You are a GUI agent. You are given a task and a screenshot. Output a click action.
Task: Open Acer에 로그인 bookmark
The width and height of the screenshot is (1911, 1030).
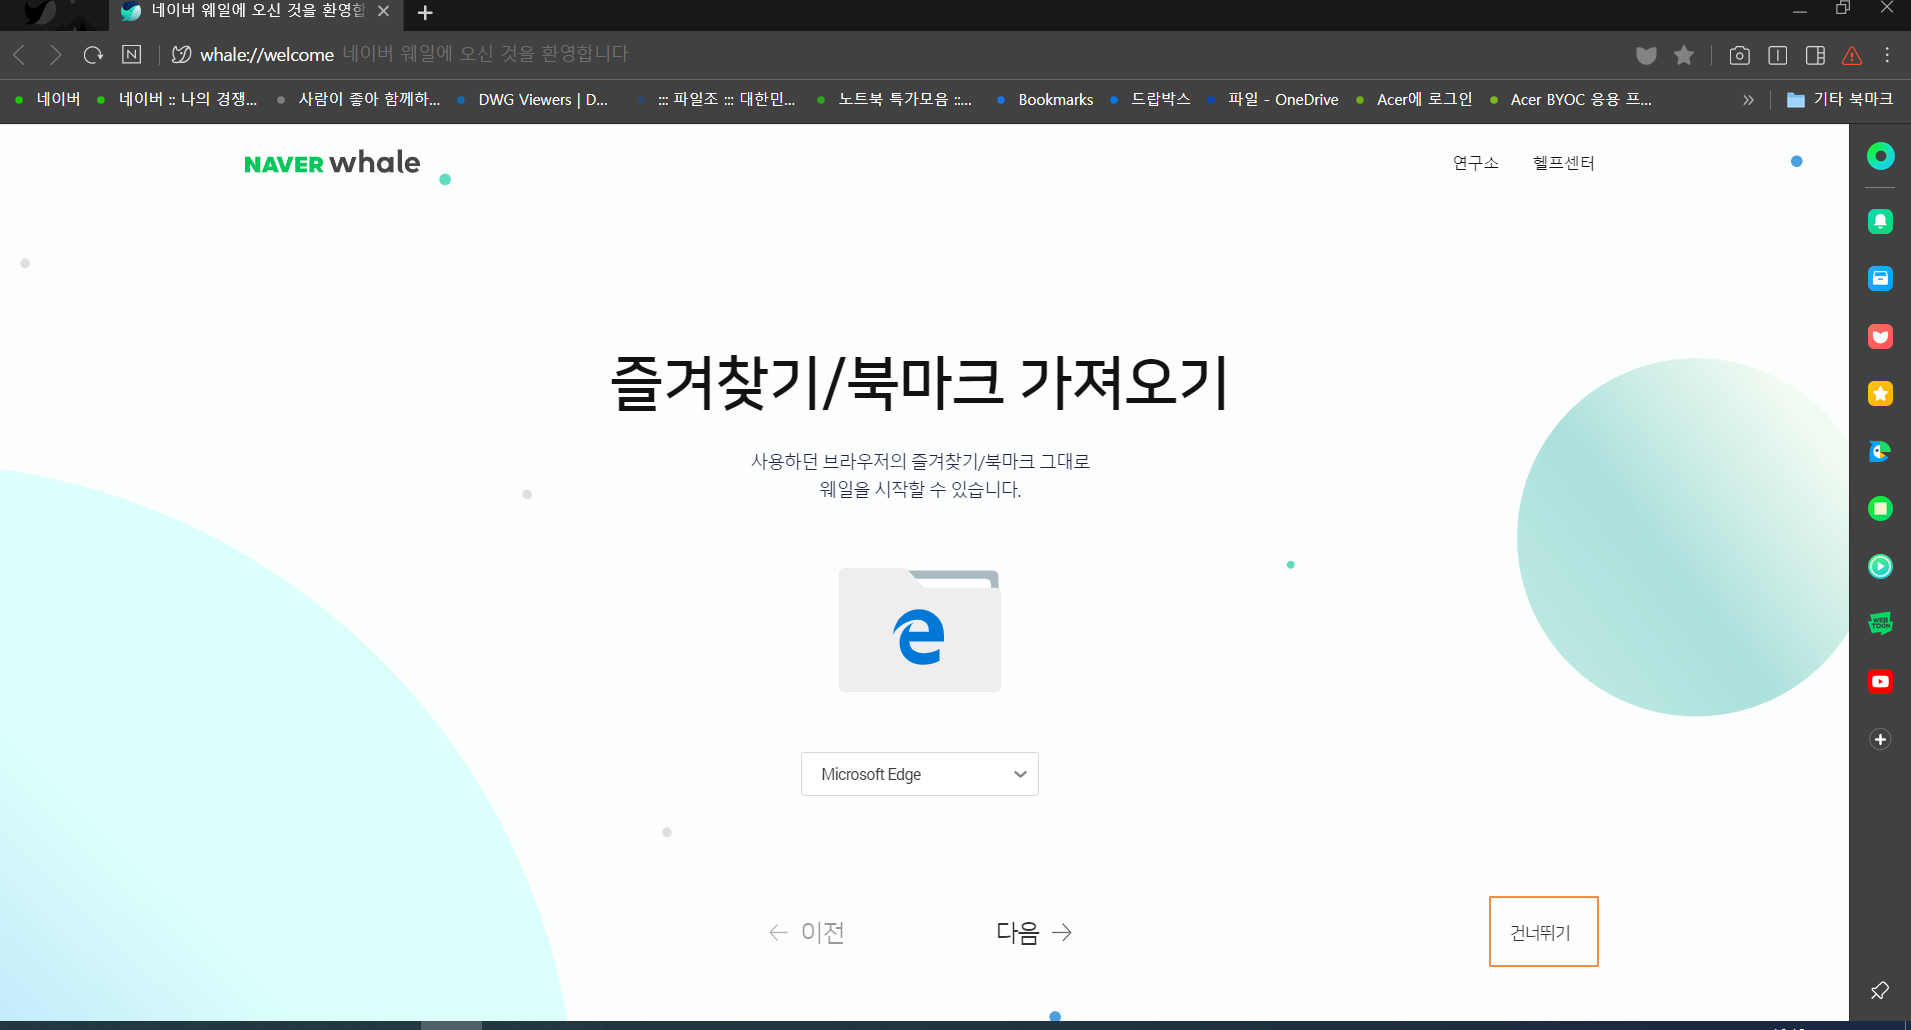click(1414, 99)
